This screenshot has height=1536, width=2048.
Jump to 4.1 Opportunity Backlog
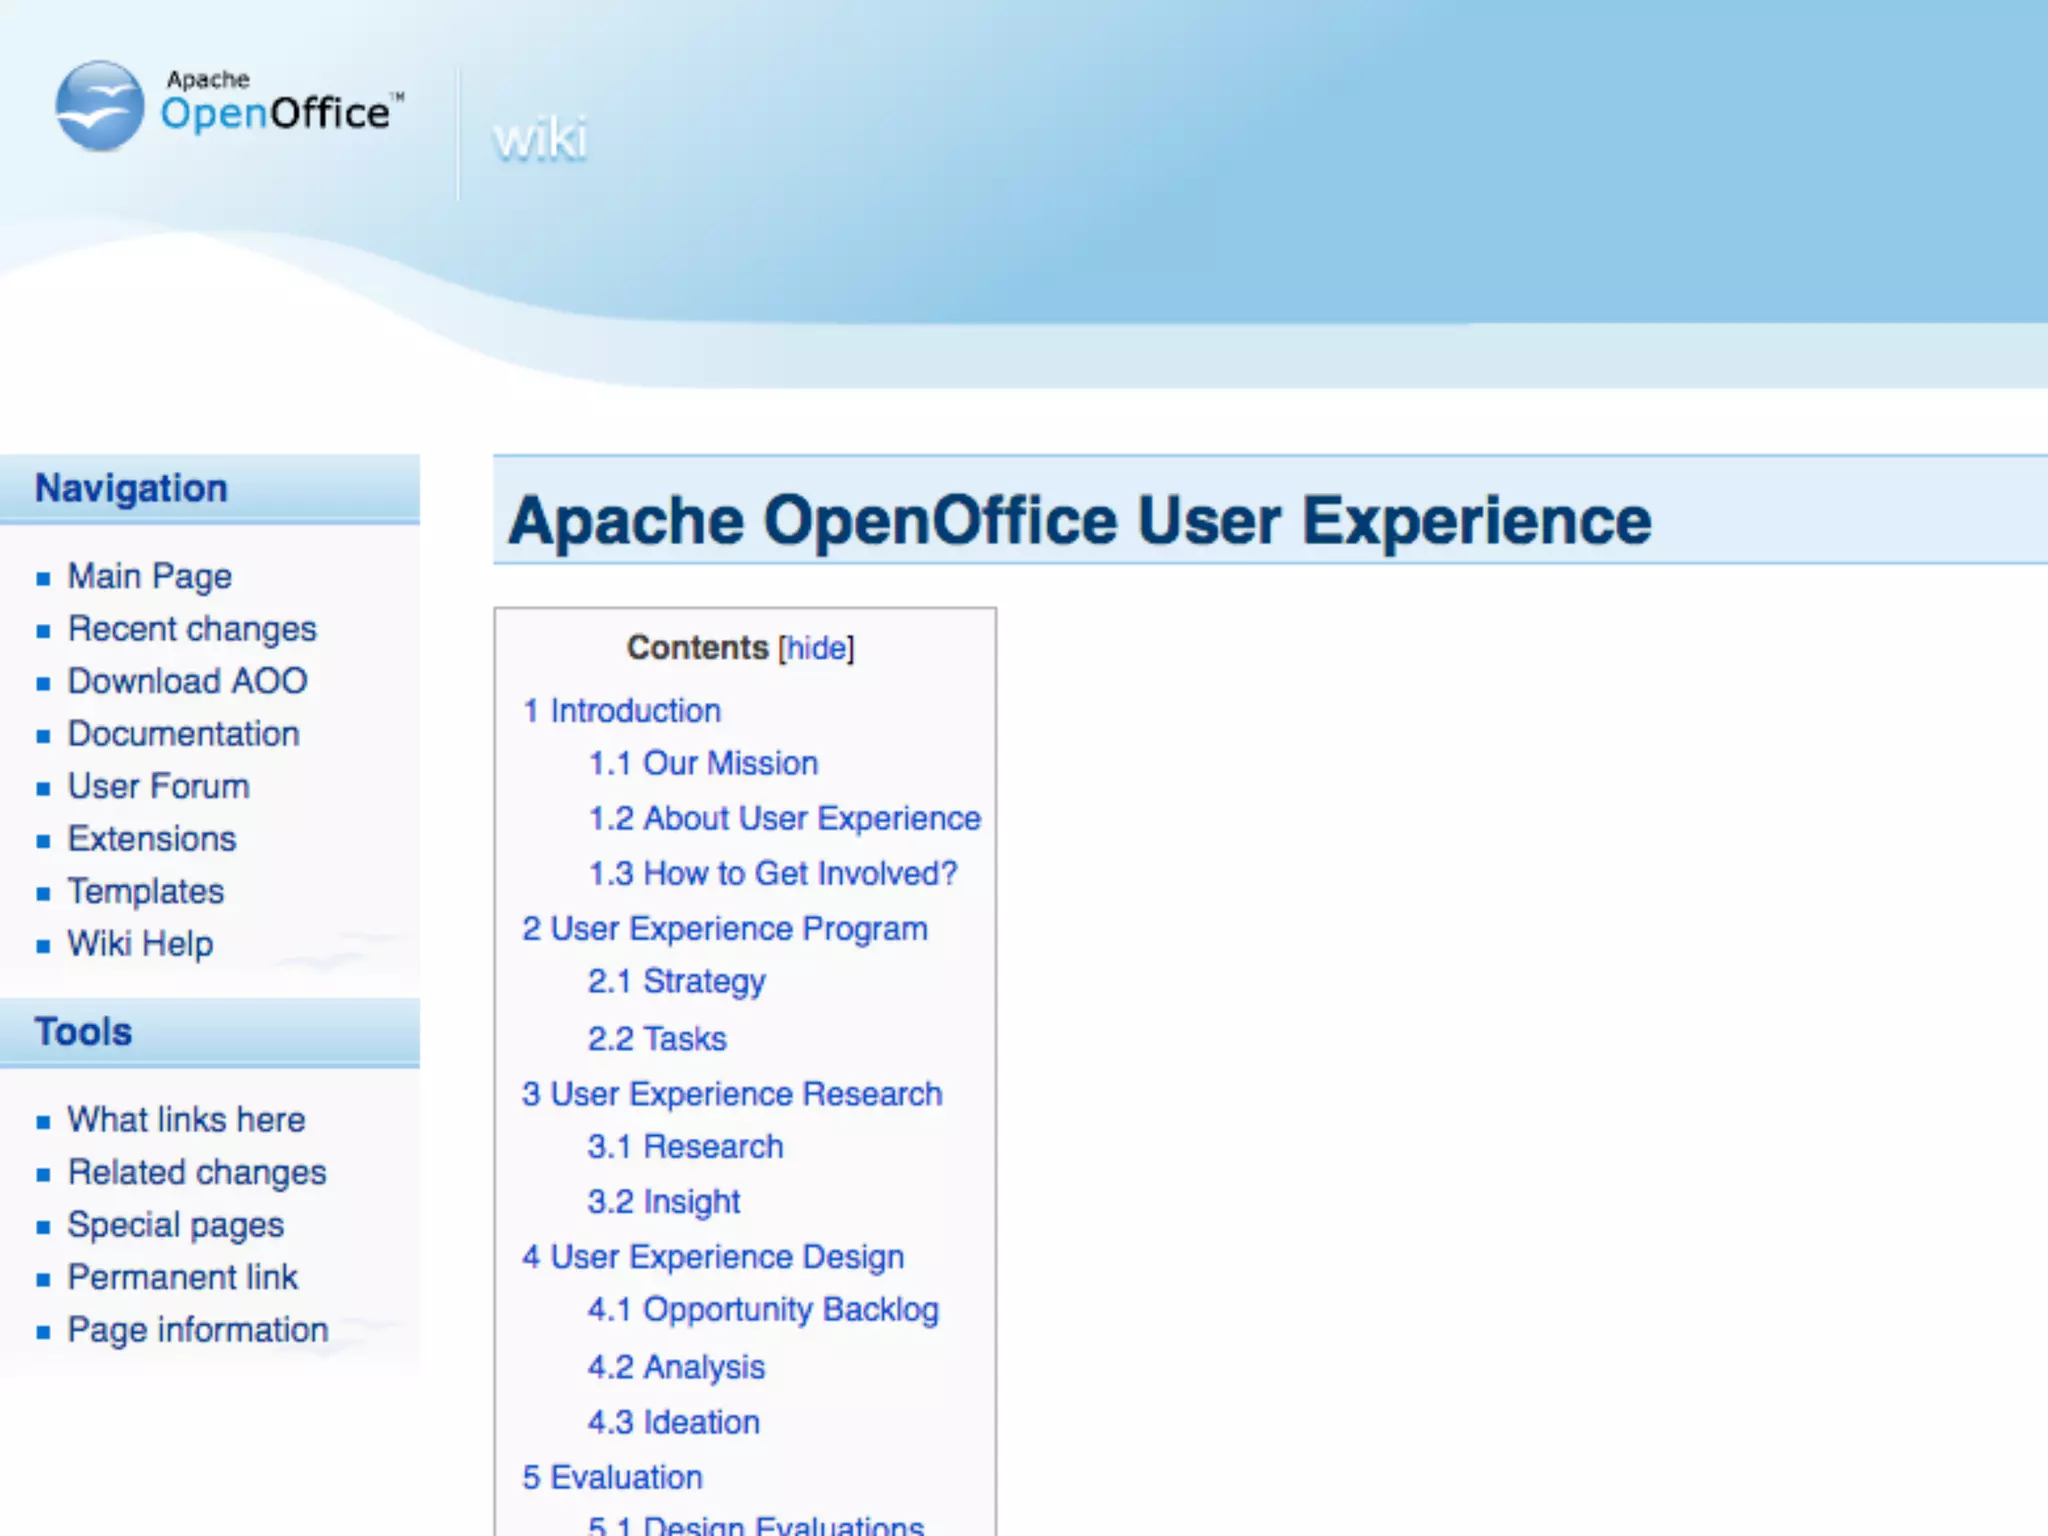pos(763,1310)
